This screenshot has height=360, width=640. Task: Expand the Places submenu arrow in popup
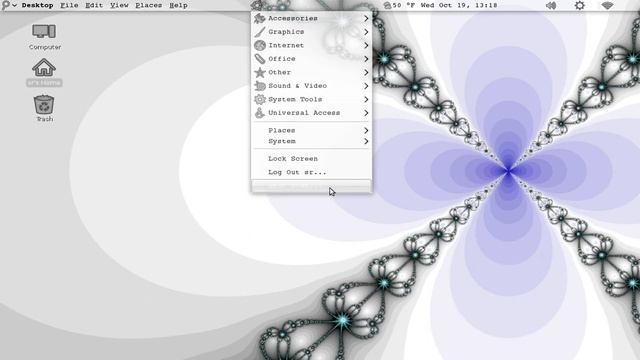(x=366, y=130)
